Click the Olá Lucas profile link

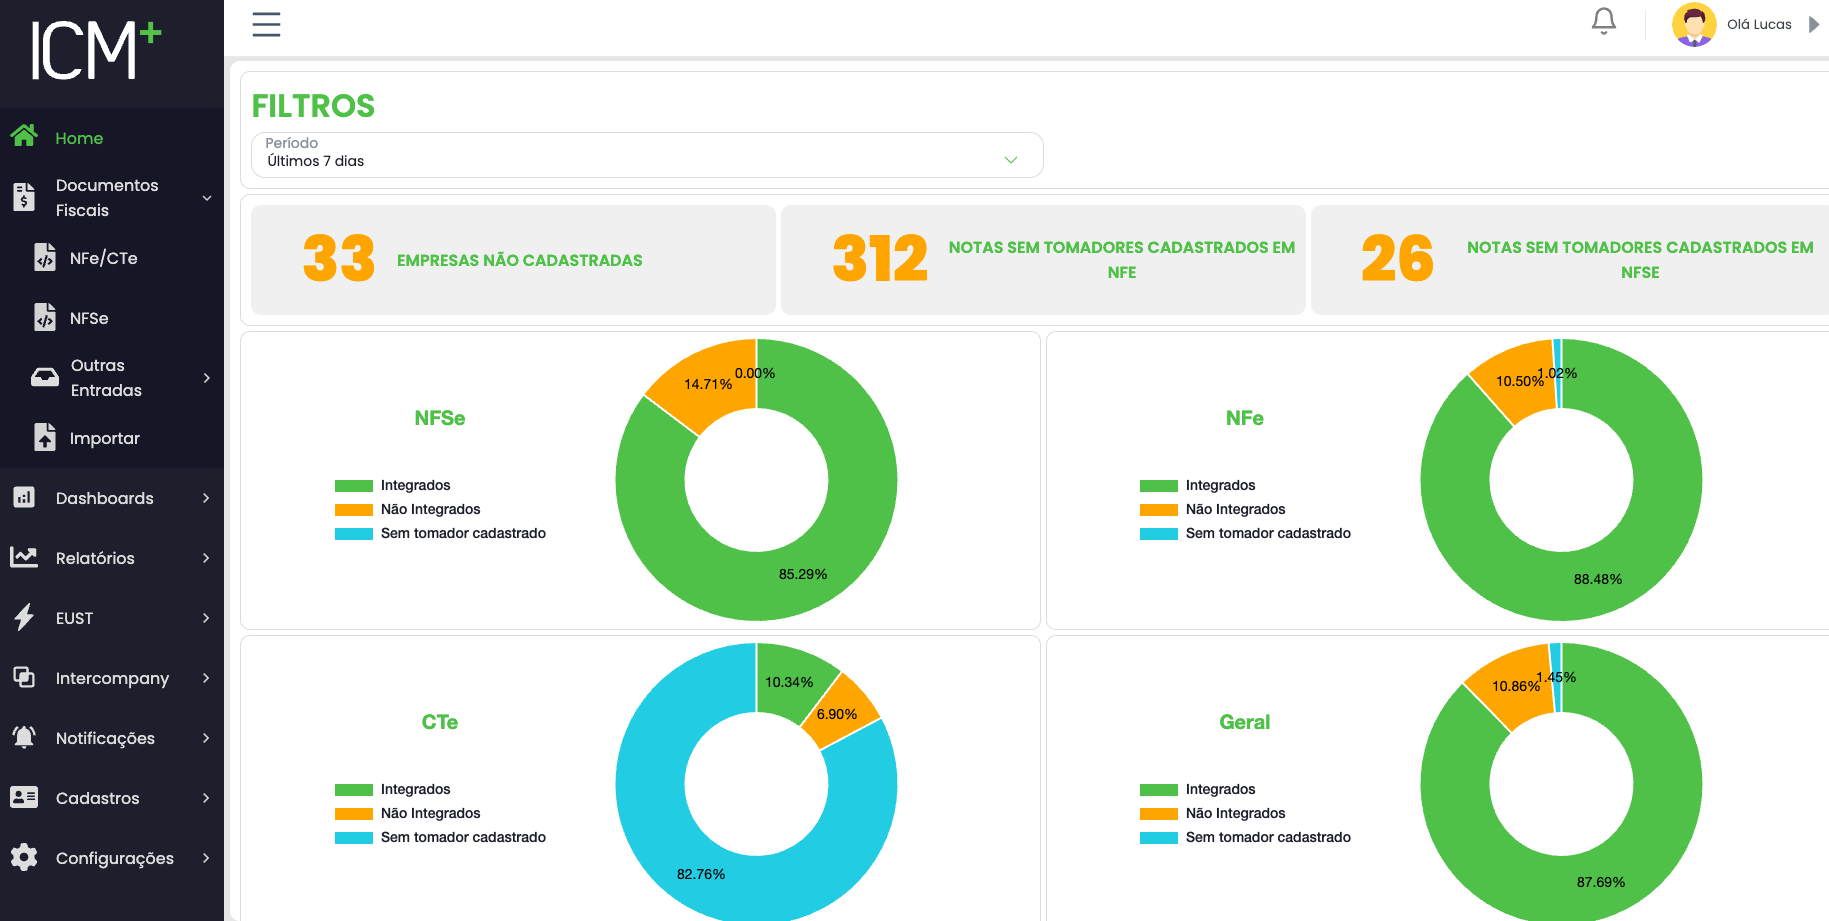pos(1759,23)
